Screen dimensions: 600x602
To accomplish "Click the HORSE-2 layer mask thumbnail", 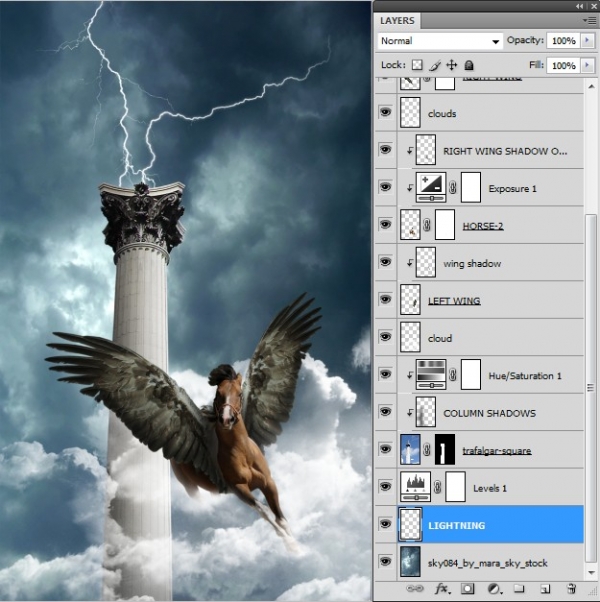I will [x=445, y=225].
